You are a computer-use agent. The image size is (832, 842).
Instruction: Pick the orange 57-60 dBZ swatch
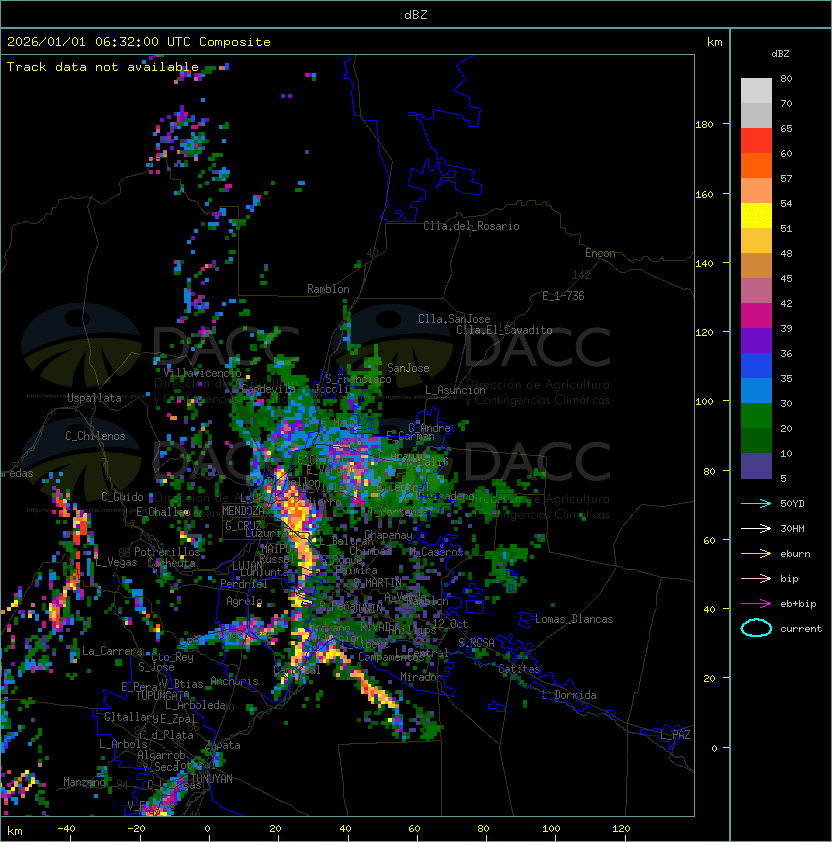click(756, 166)
